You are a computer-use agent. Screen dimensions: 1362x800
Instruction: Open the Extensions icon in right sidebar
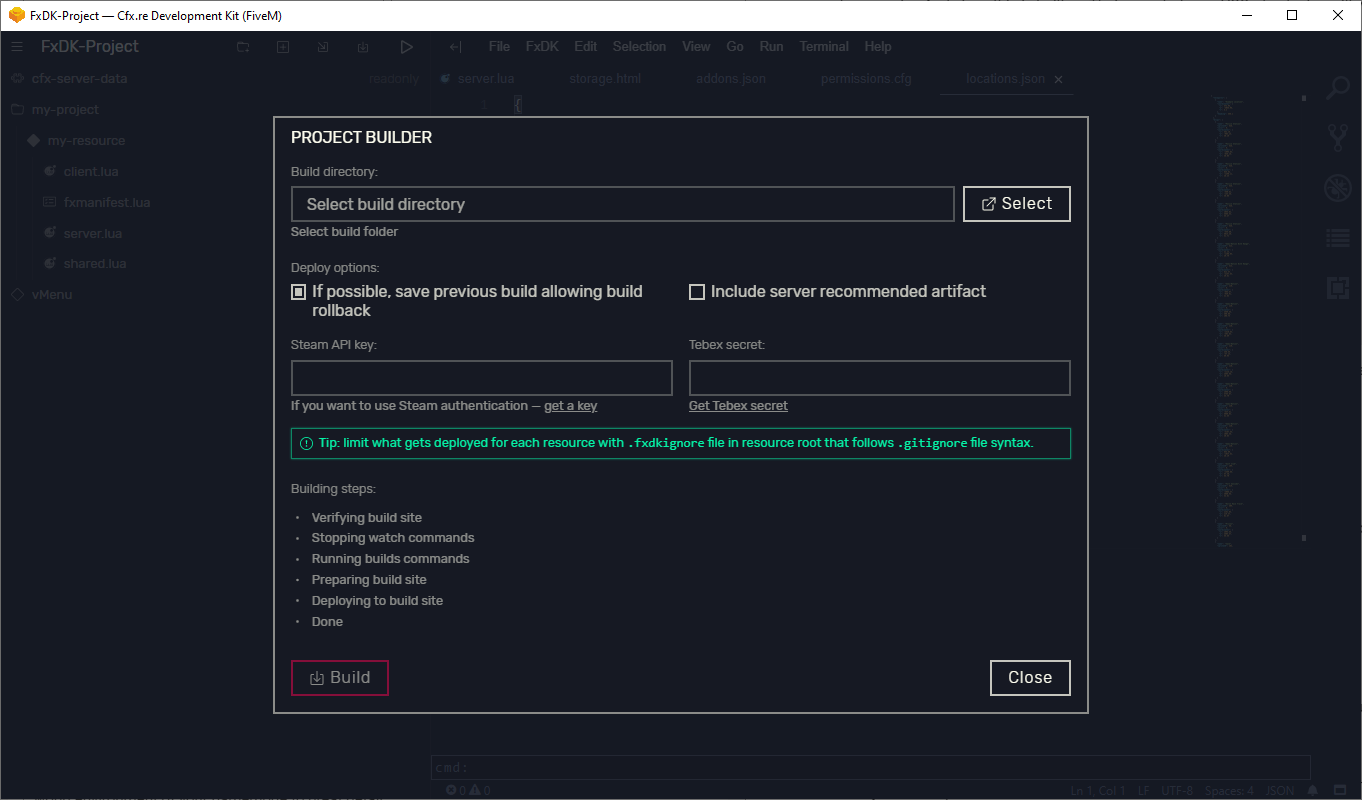pos(1337,288)
